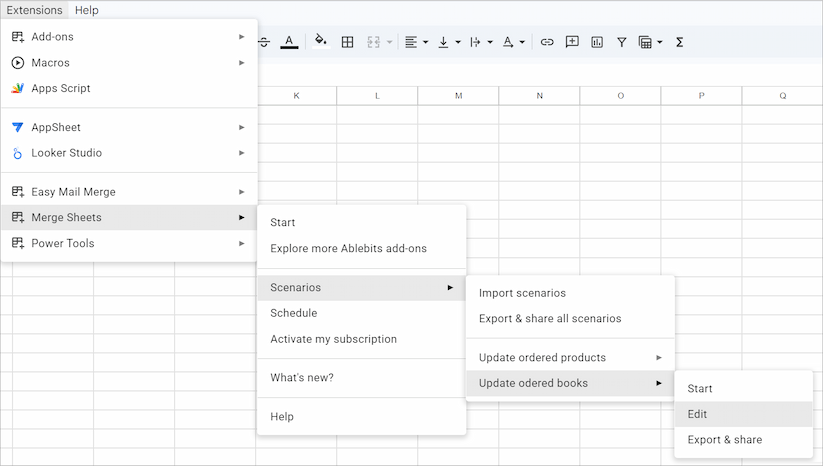This screenshot has height=466, width=823.
Task: Click the functions sigma icon
Action: [x=679, y=42]
